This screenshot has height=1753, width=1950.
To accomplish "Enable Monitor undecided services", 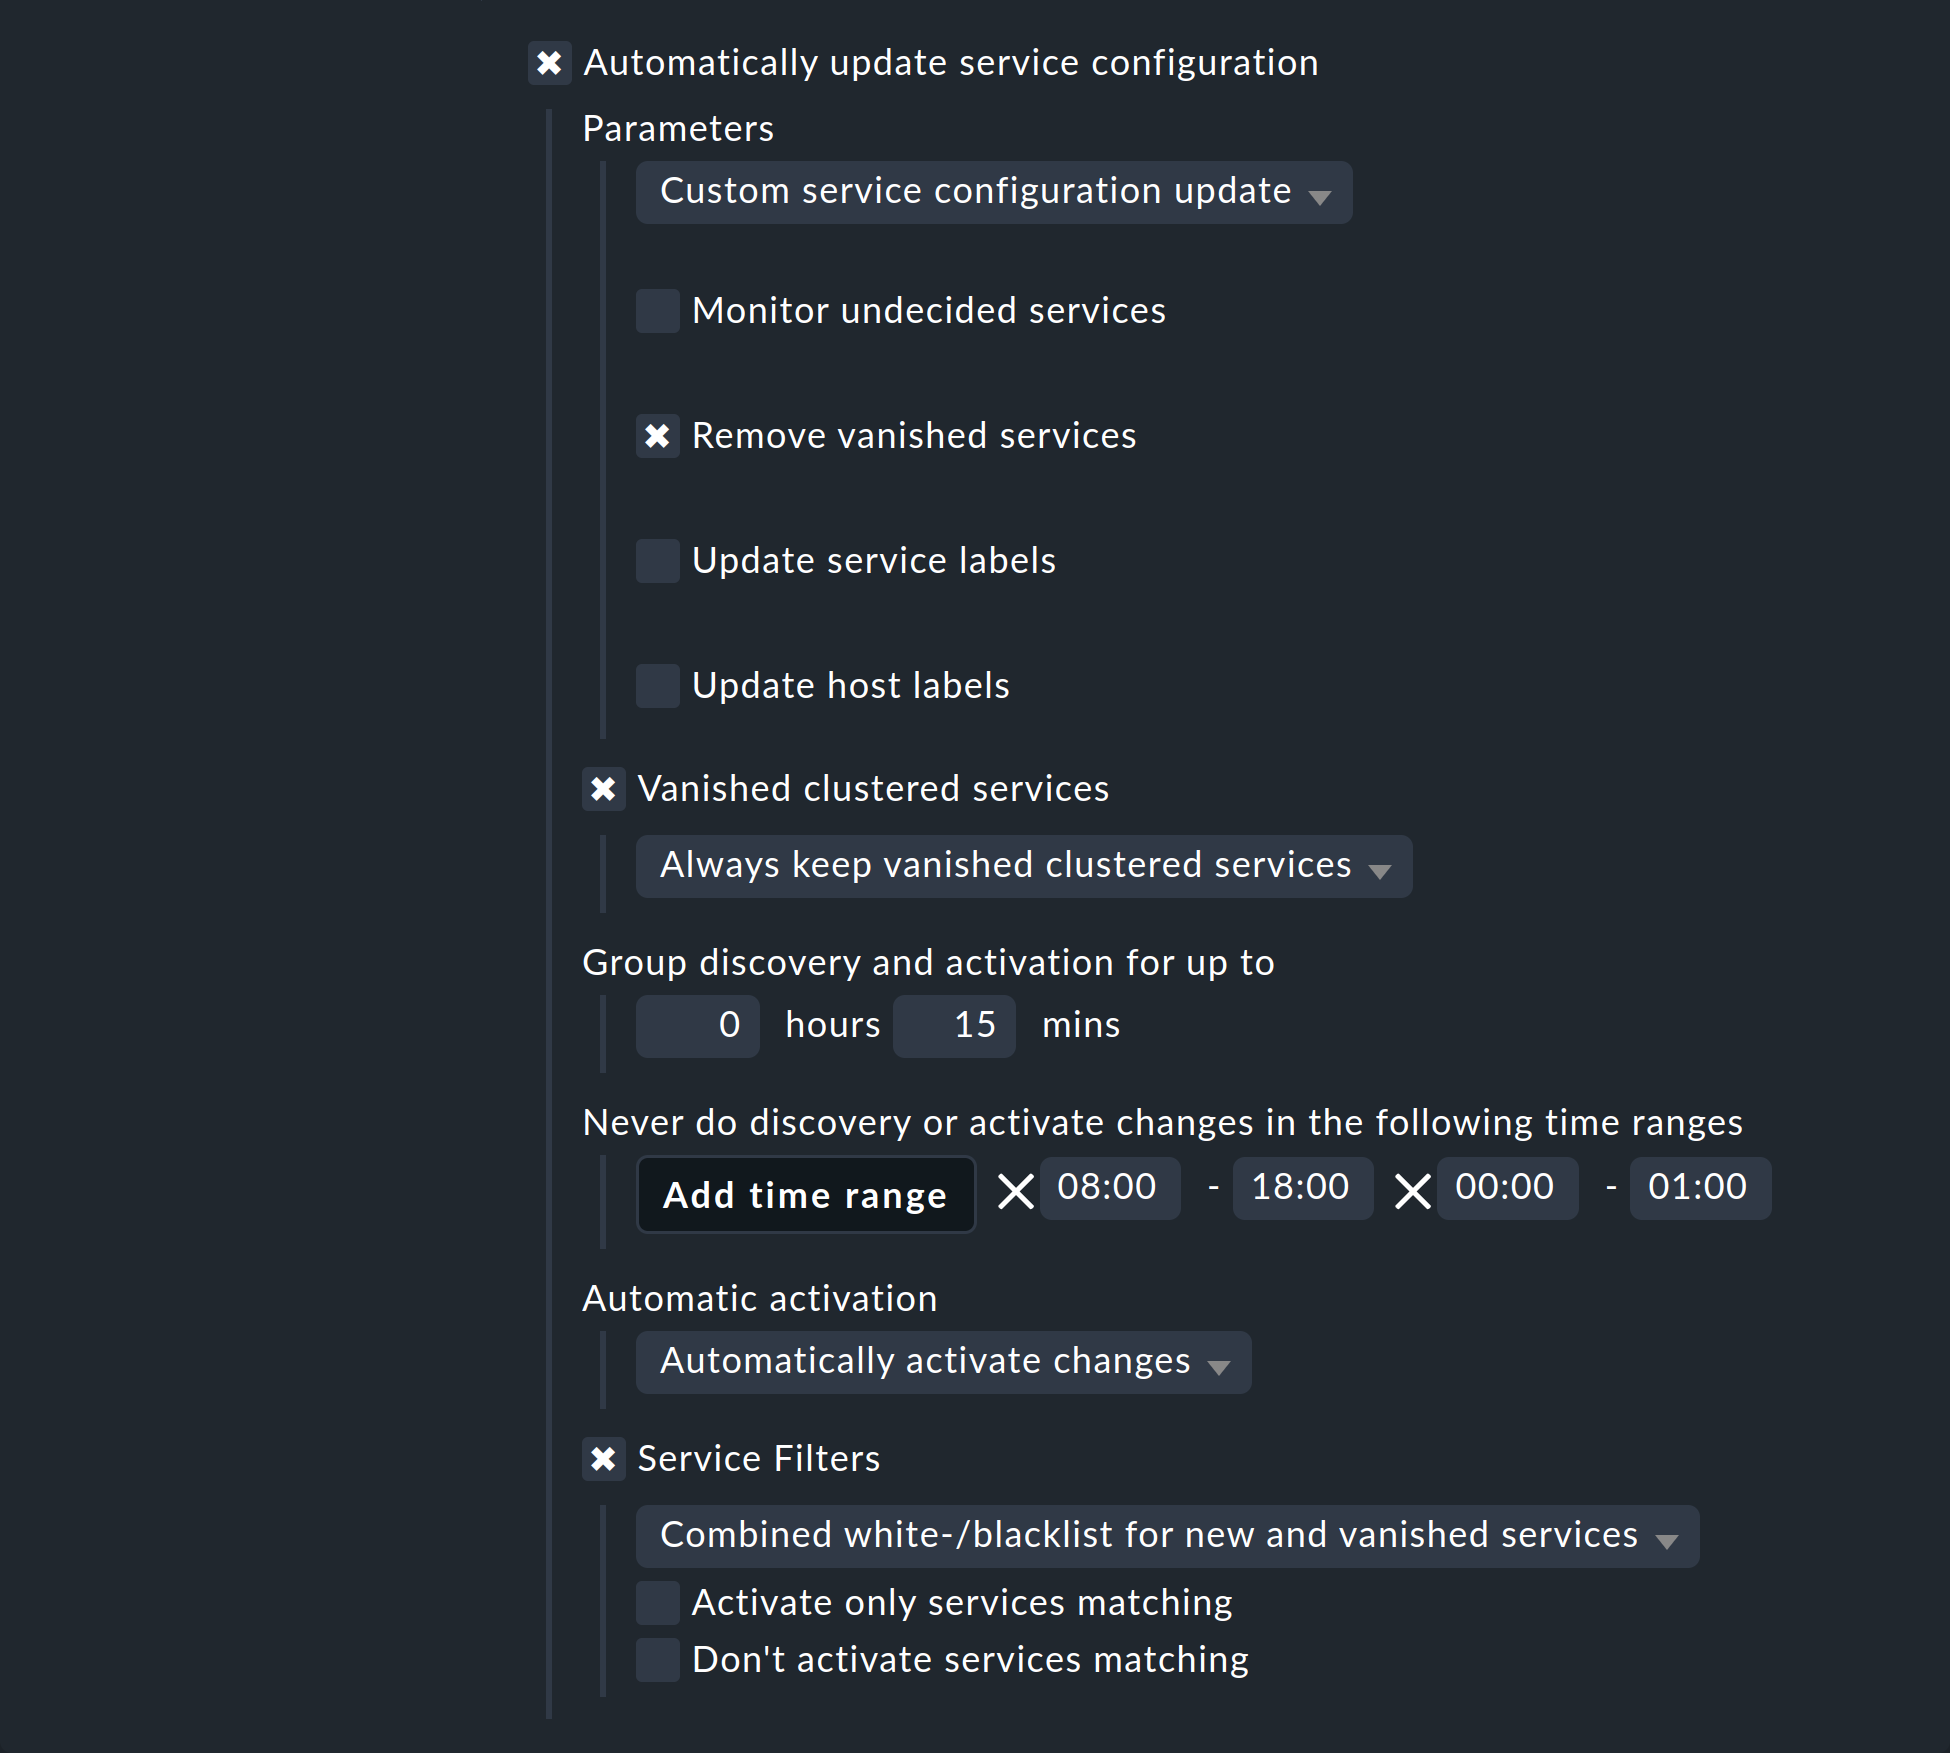I will point(657,311).
